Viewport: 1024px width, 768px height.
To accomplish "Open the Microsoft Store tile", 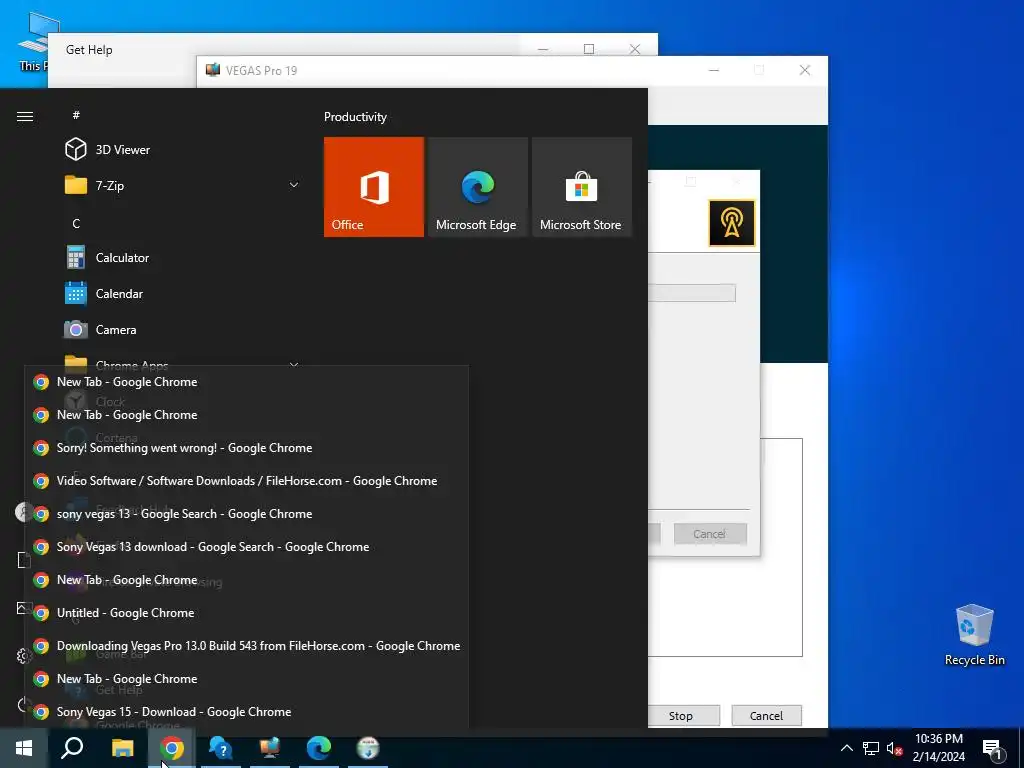I will point(582,187).
